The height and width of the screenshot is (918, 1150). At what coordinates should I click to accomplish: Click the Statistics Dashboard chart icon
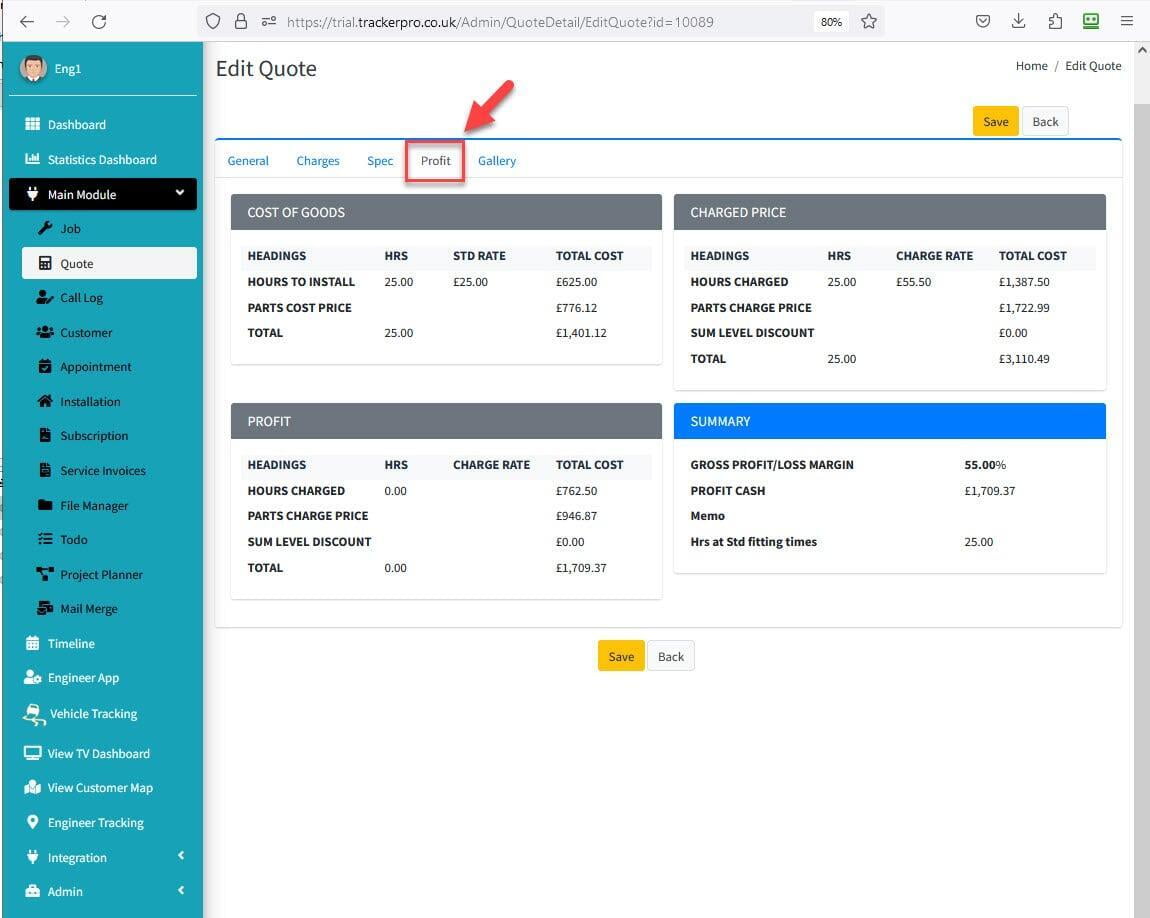tap(32, 159)
